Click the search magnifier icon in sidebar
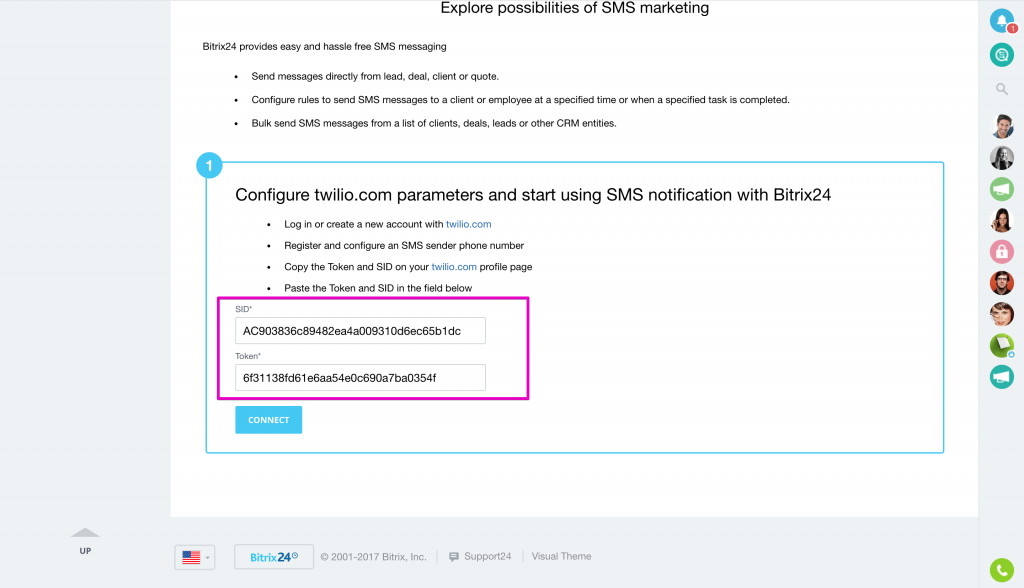1024x588 pixels. point(1002,89)
